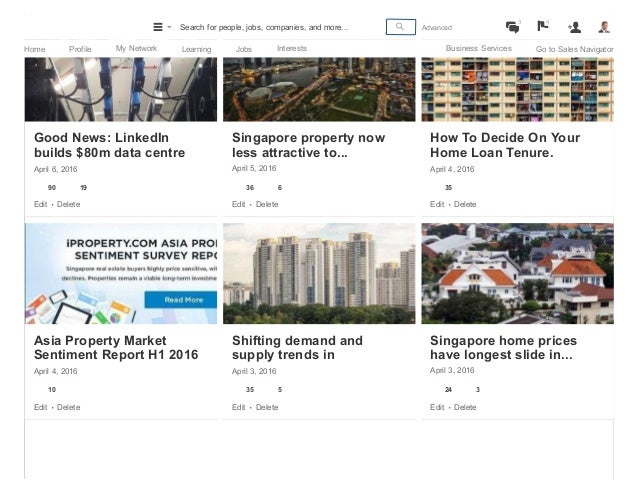638x493 pixels.
Task: Open 'Good News: LinkedIn builds $80m data centre'
Action: point(109,145)
